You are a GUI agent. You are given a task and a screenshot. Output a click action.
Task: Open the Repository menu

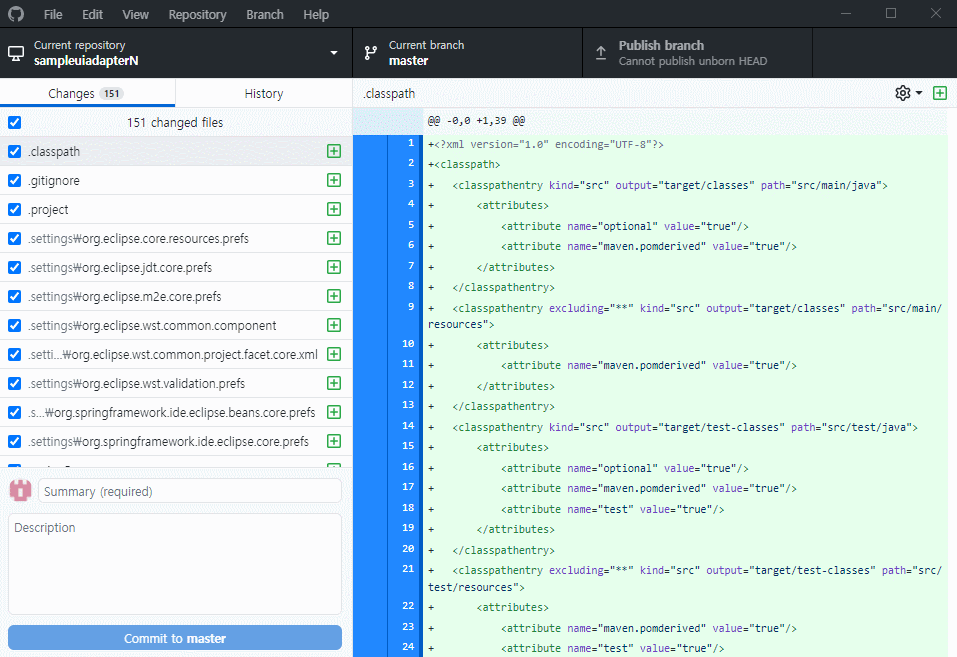coord(197,14)
